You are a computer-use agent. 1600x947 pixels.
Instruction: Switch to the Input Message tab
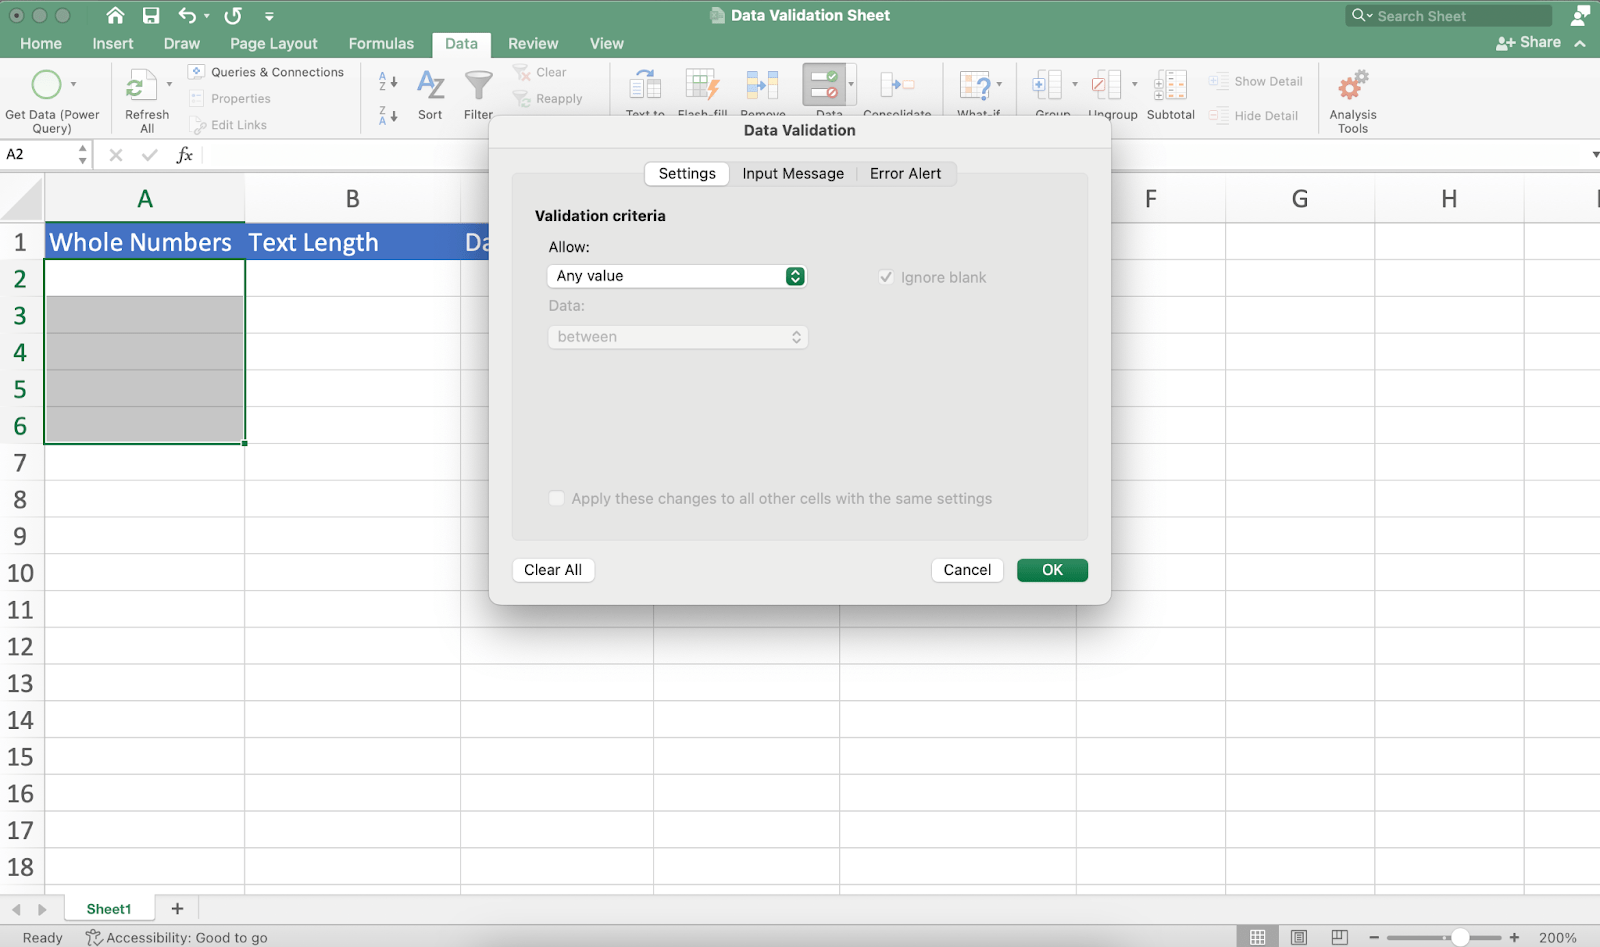[x=792, y=173]
